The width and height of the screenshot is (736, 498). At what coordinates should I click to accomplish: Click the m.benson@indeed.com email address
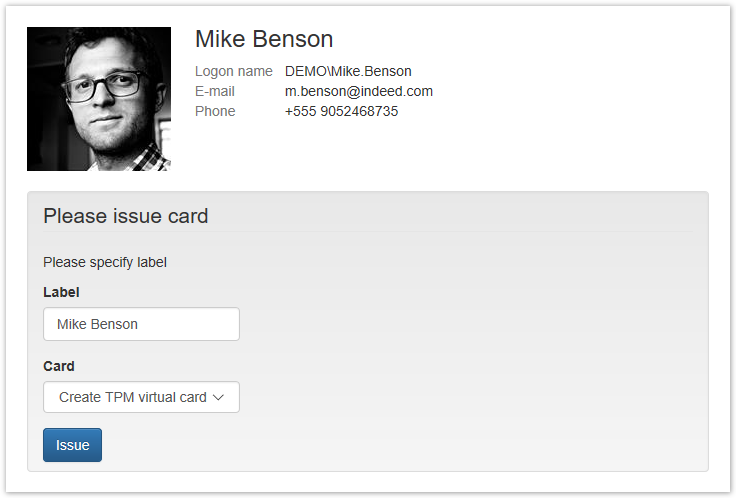tap(359, 91)
